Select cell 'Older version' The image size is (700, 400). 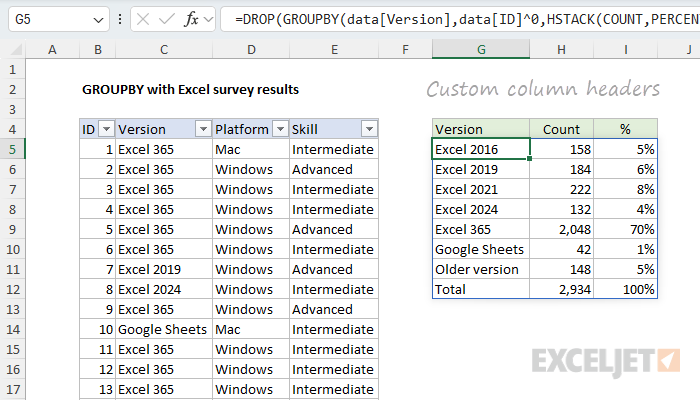[x=481, y=269]
